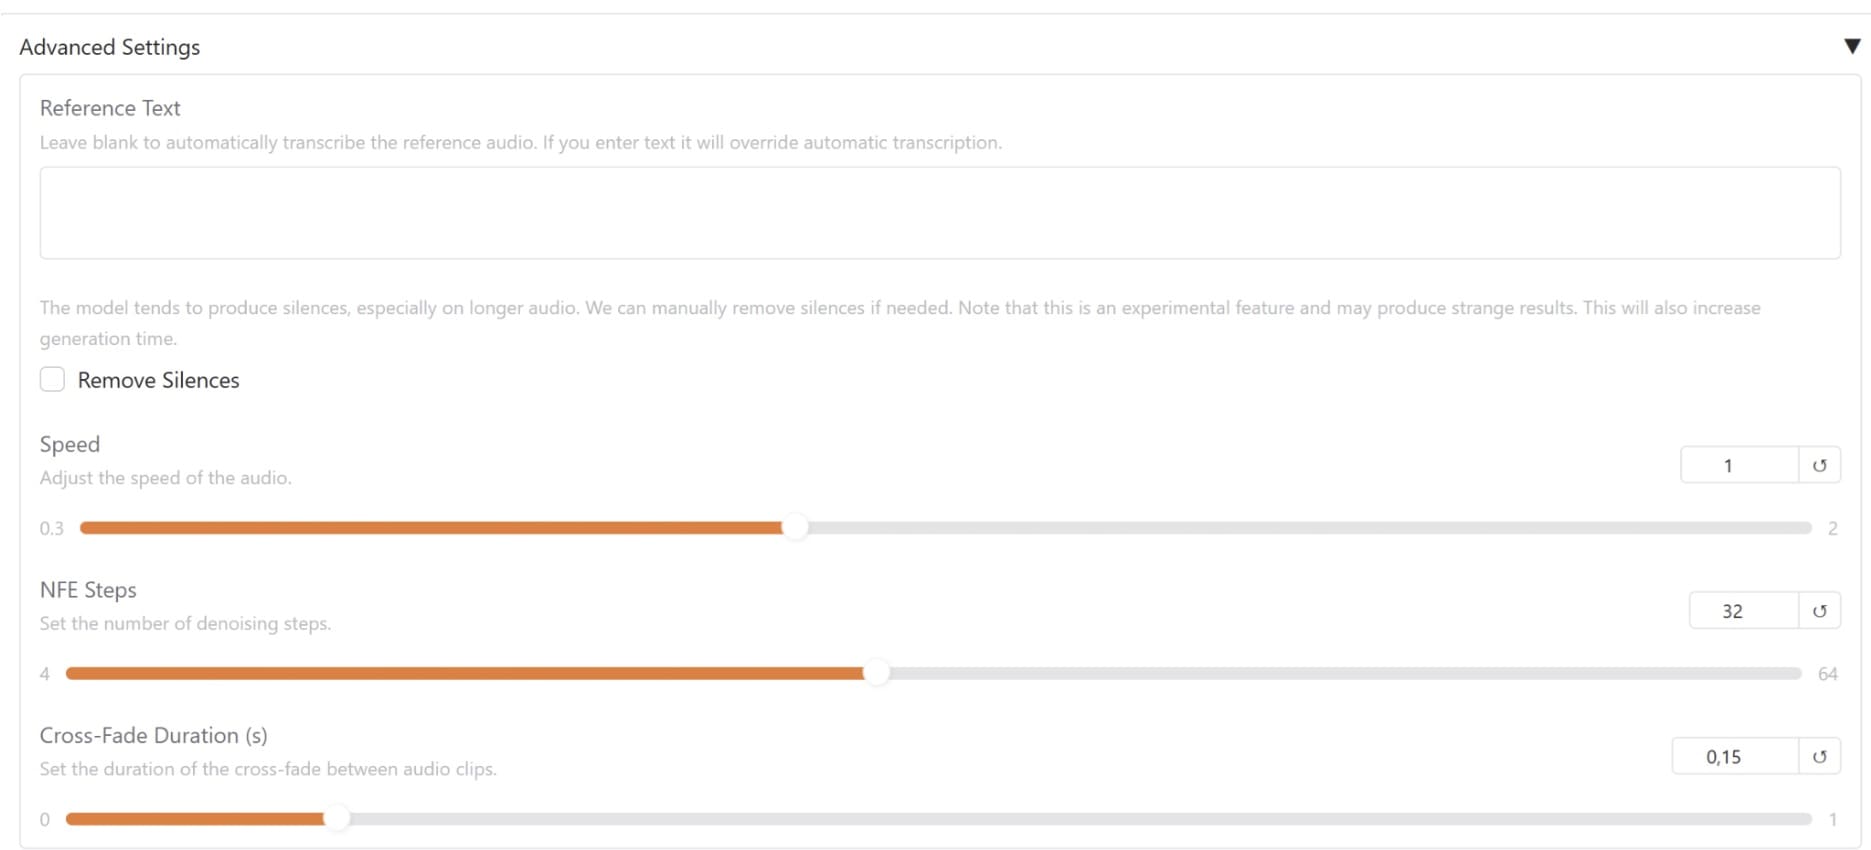Click the Advanced Settings header title
The image size is (1871, 850).
click(x=110, y=47)
